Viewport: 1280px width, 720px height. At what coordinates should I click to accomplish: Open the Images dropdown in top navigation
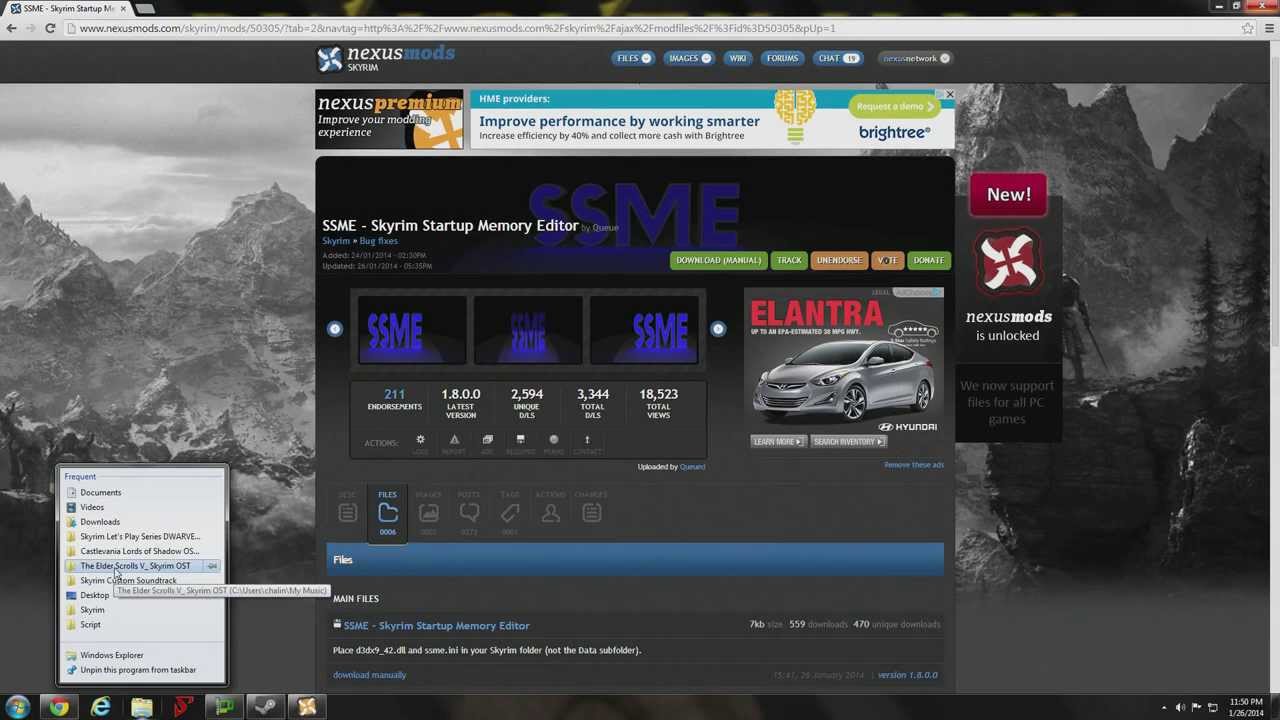pyautogui.click(x=690, y=58)
